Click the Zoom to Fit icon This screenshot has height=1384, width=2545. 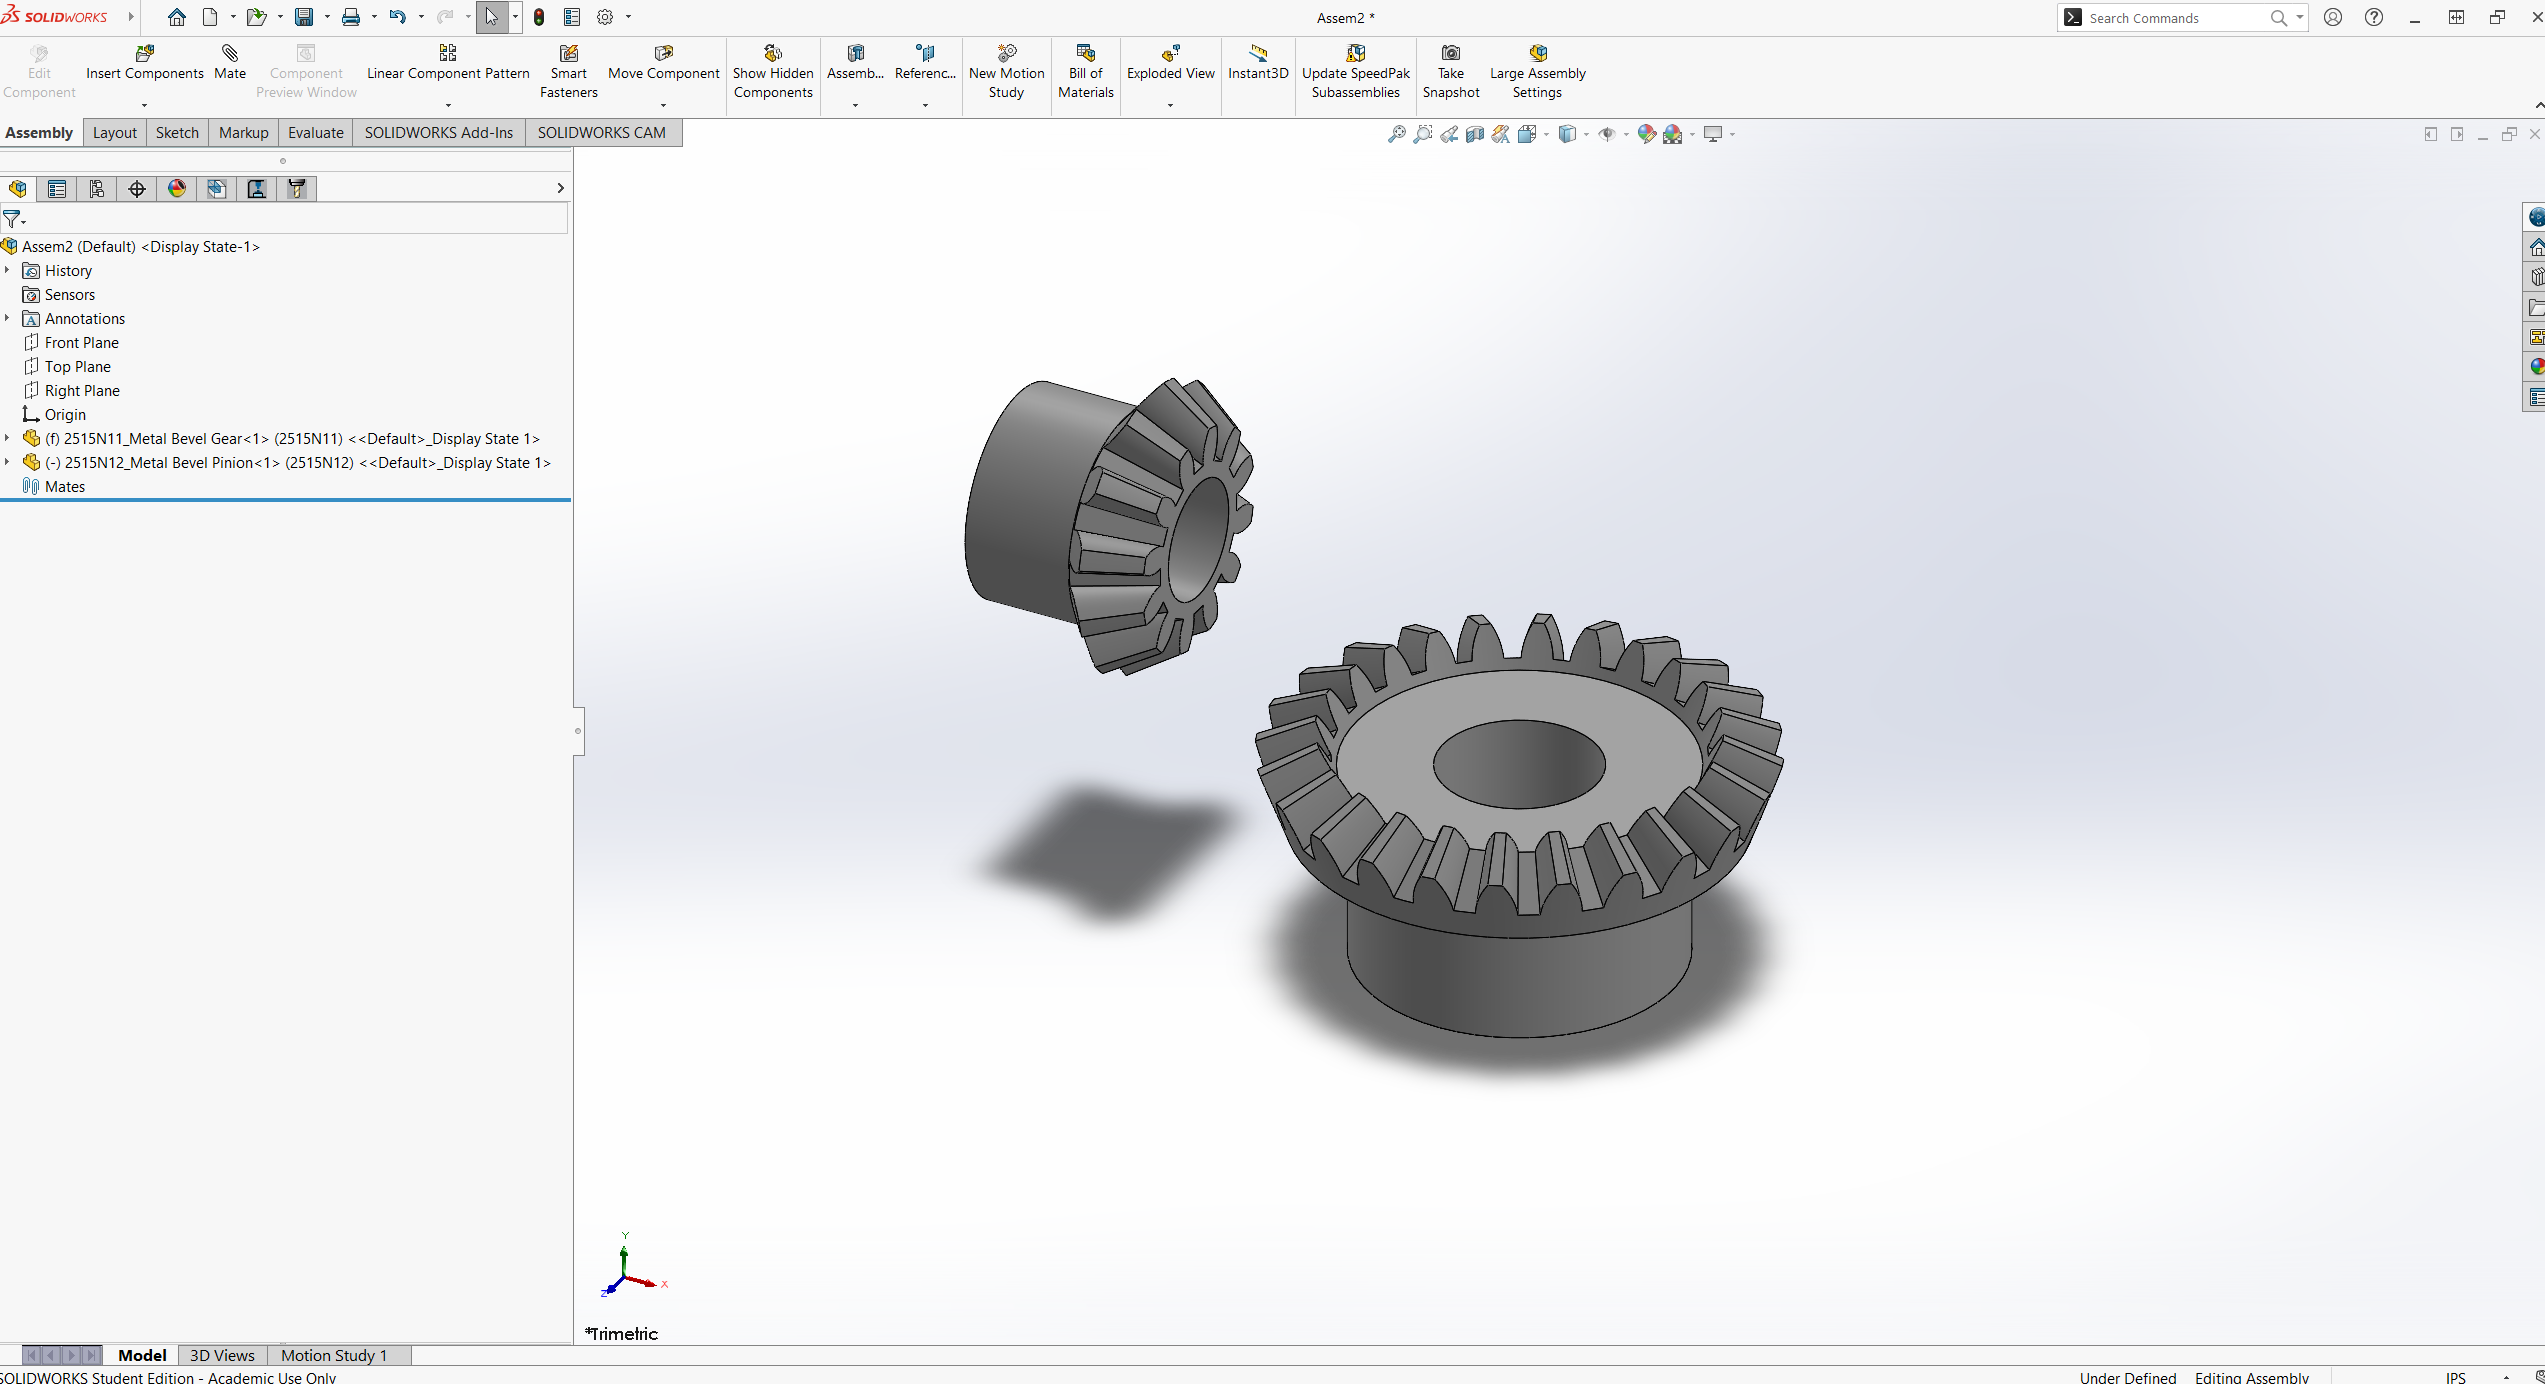click(x=1397, y=134)
